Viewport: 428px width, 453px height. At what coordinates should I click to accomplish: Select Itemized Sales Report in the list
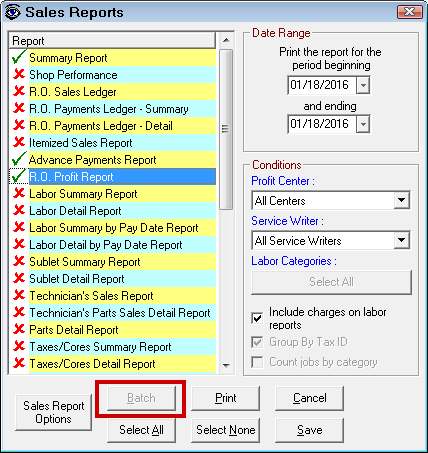[x=113, y=143]
